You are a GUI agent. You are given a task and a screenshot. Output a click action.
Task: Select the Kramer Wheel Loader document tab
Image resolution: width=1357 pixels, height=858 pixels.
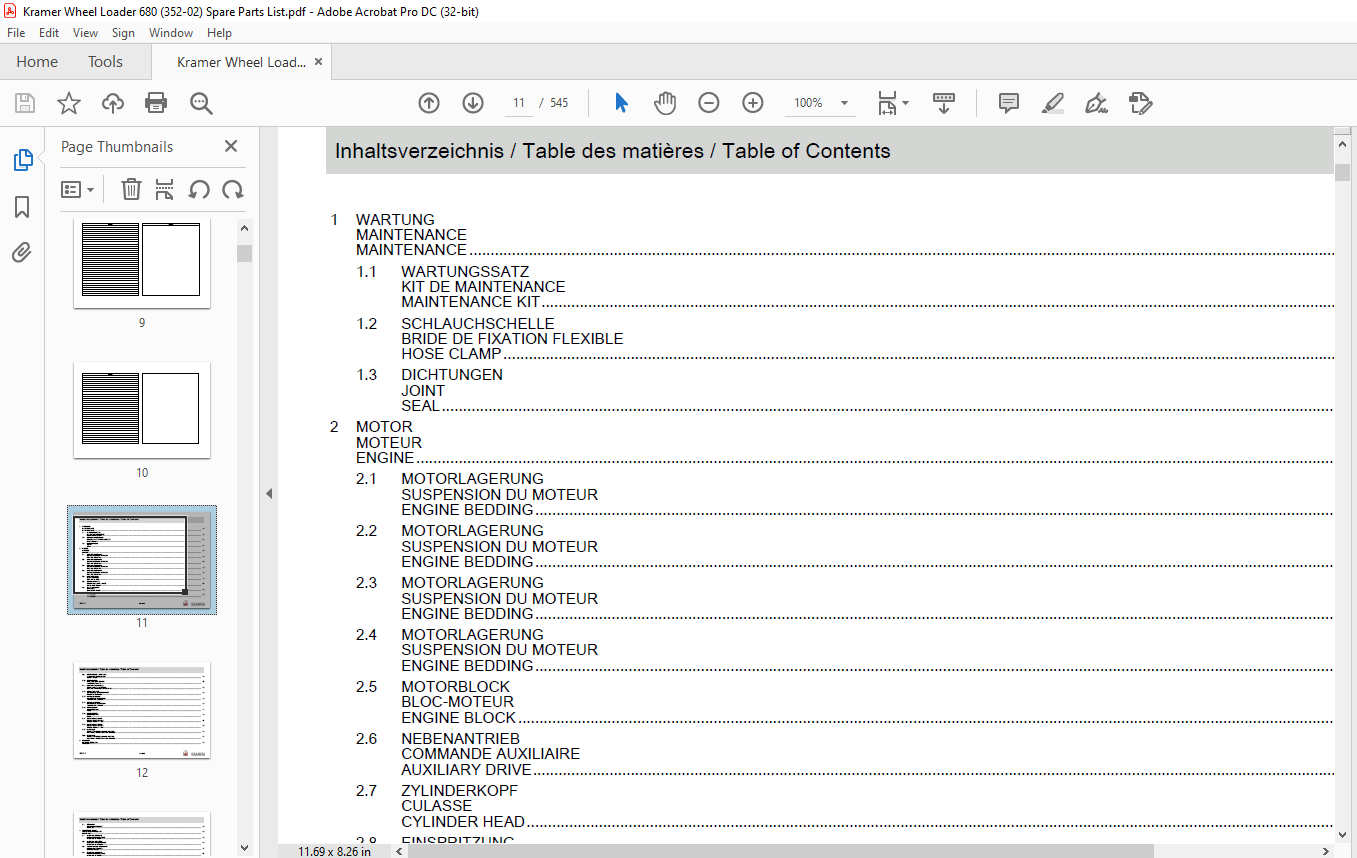coord(240,62)
